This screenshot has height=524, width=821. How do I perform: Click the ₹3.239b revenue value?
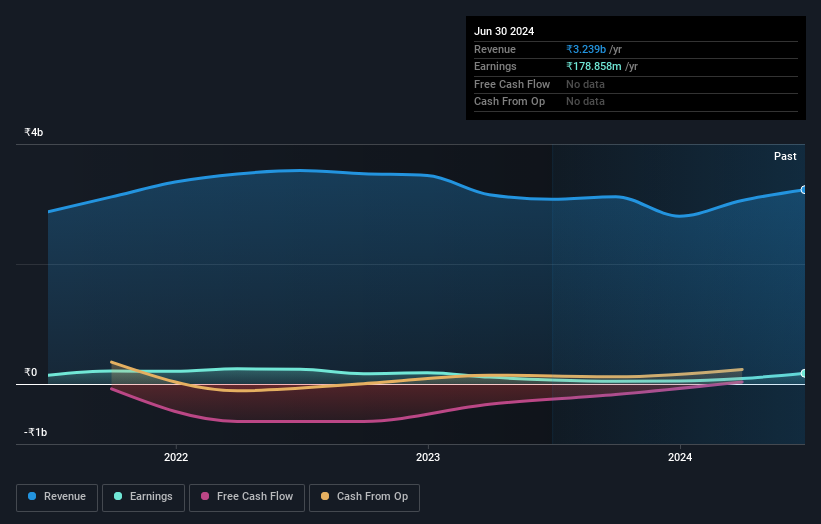point(586,49)
